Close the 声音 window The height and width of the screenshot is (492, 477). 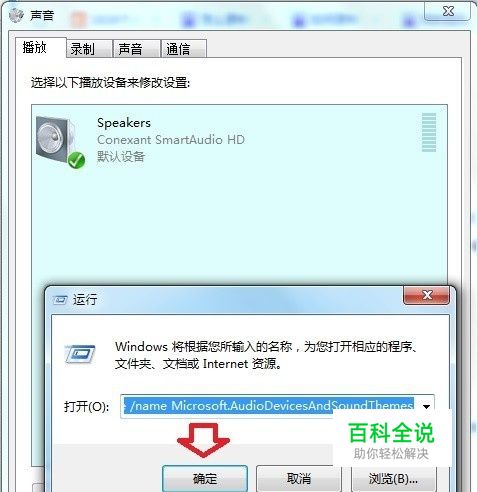[448, 11]
